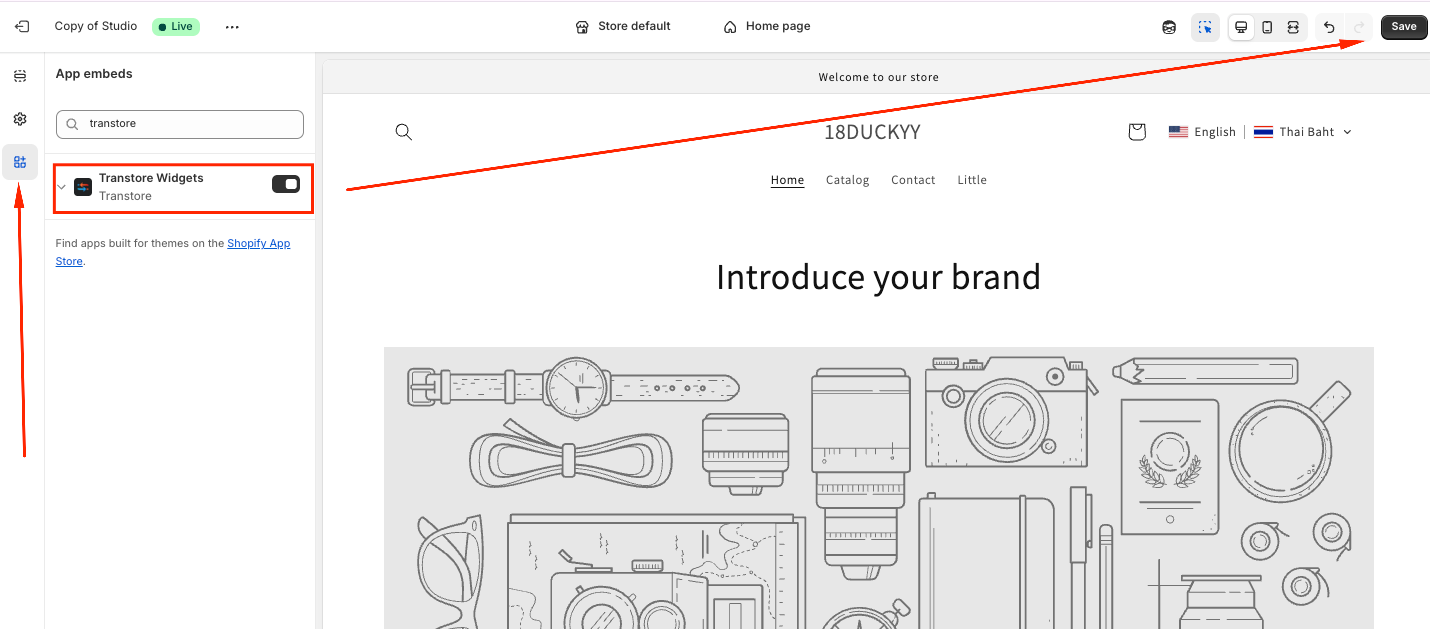Select the App embeds sidebar icon

click(x=20, y=162)
